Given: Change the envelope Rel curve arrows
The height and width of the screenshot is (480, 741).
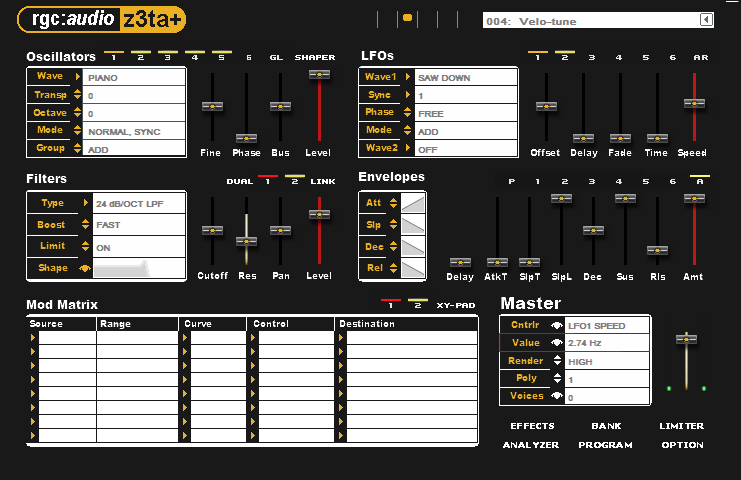Looking at the screenshot, I should 393,268.
